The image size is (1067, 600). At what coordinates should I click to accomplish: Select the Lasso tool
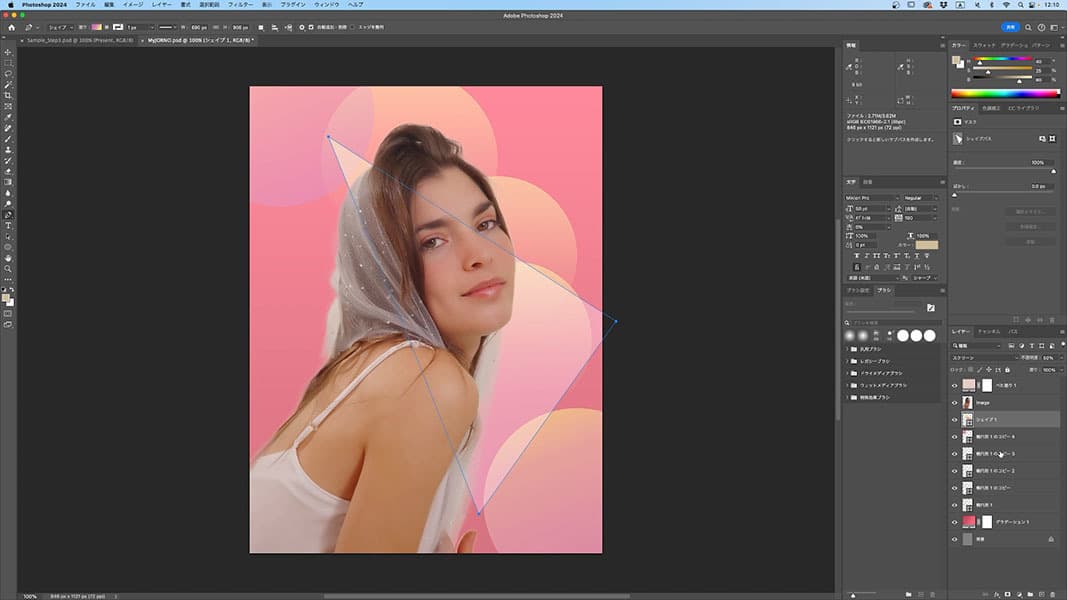tap(8, 74)
